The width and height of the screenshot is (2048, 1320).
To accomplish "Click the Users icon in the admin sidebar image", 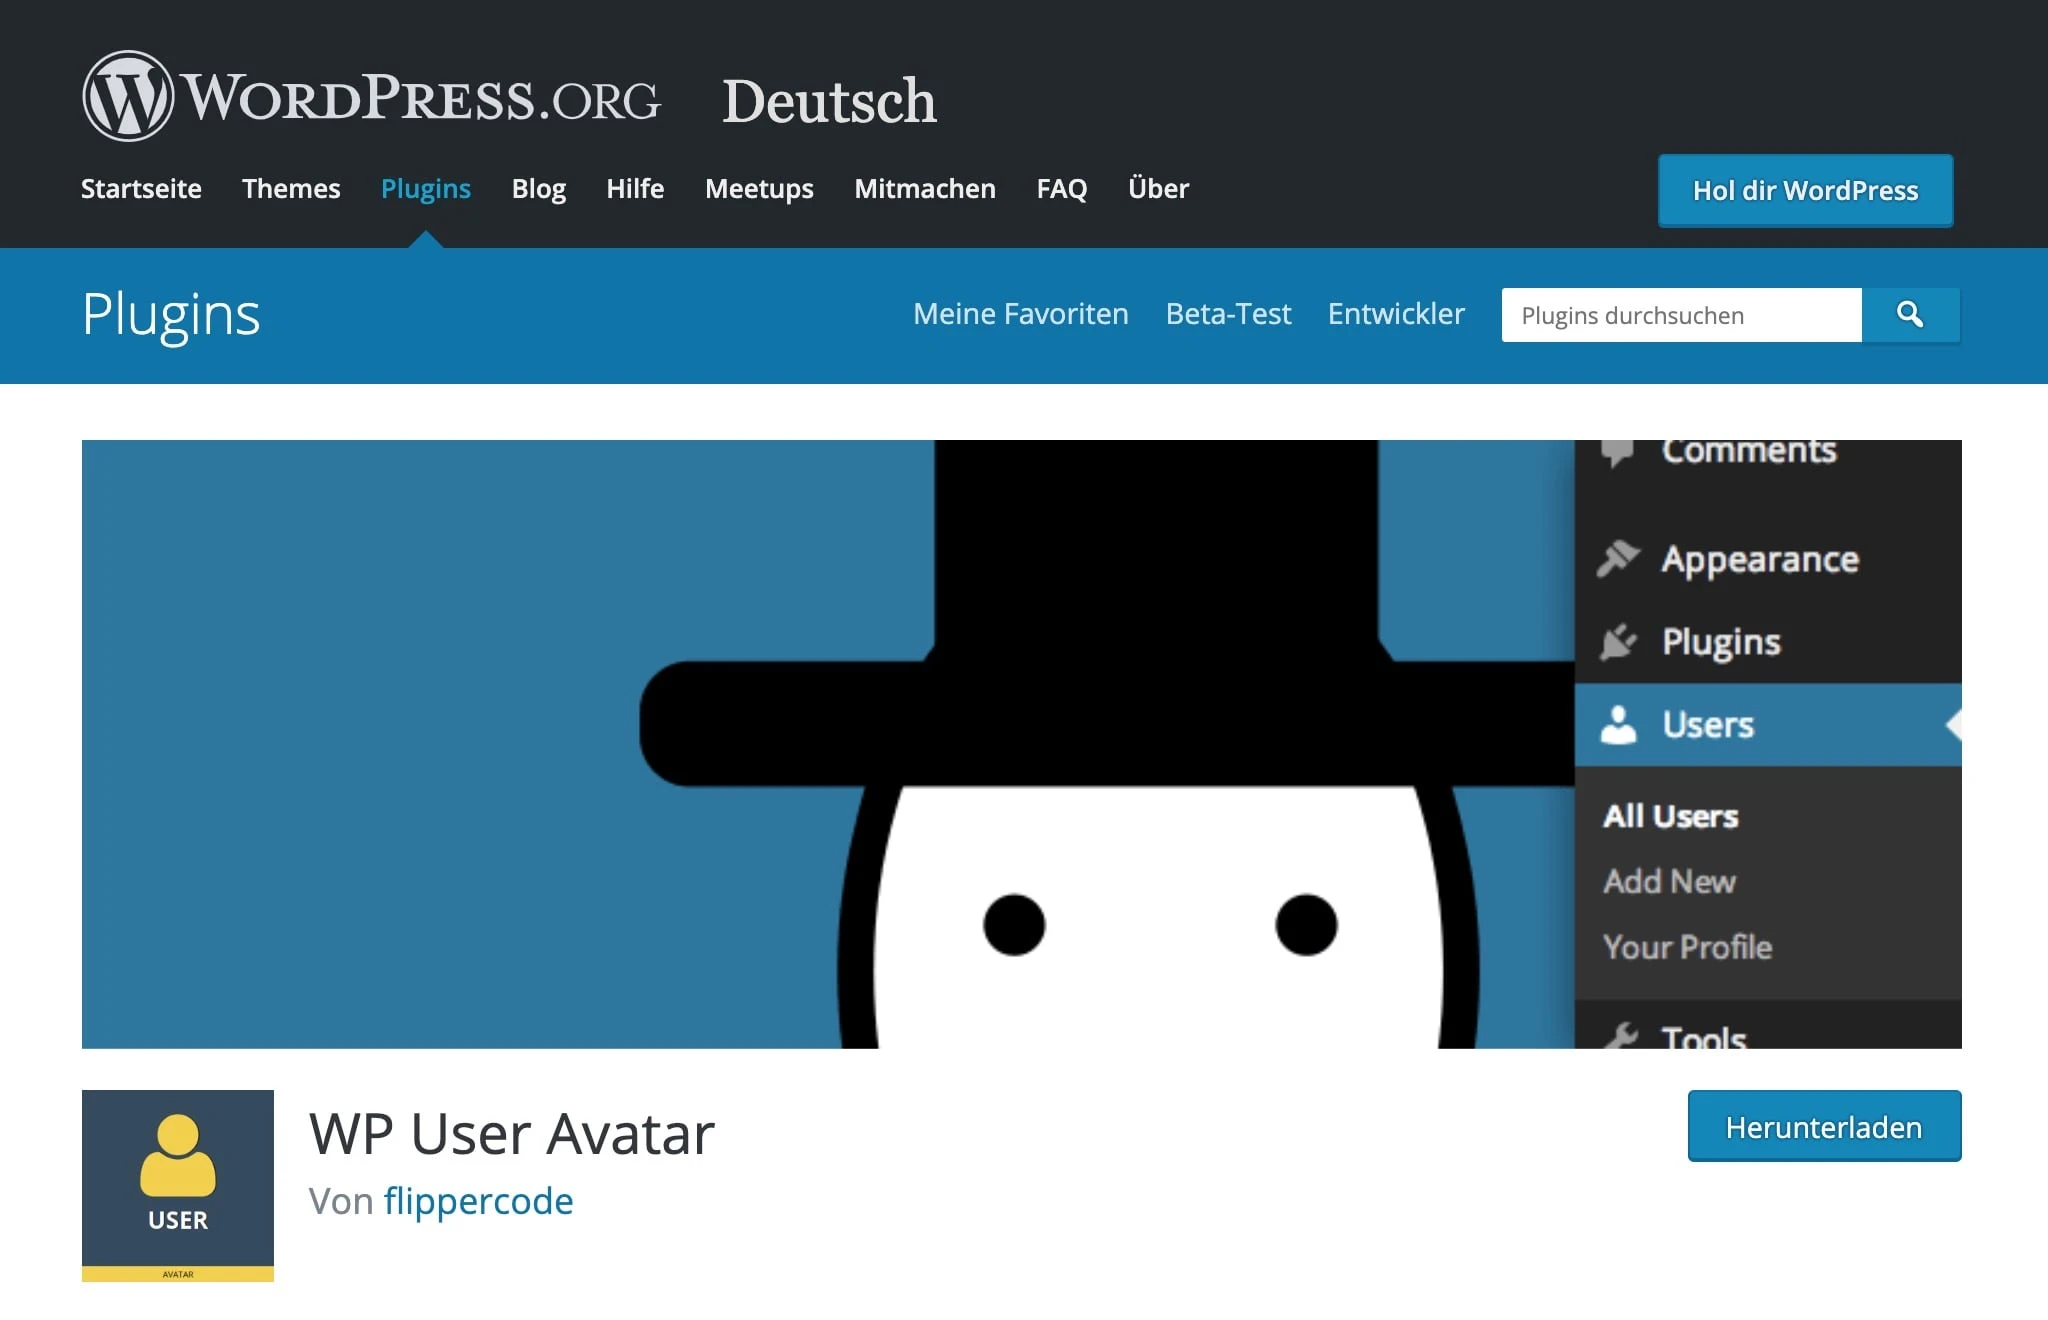I will pos(1620,725).
